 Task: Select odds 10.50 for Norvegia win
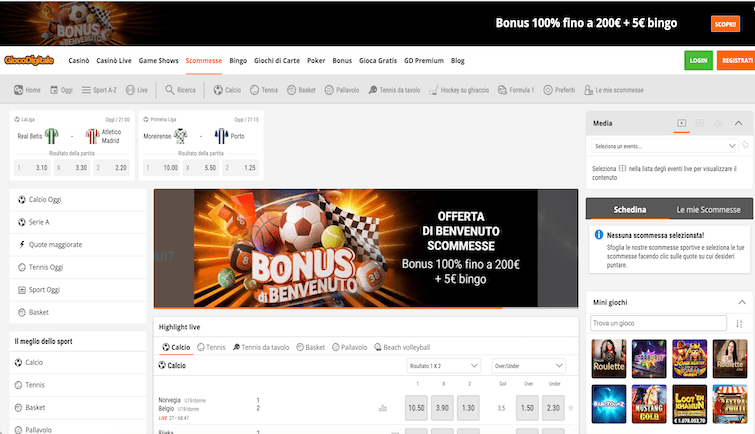[416, 408]
